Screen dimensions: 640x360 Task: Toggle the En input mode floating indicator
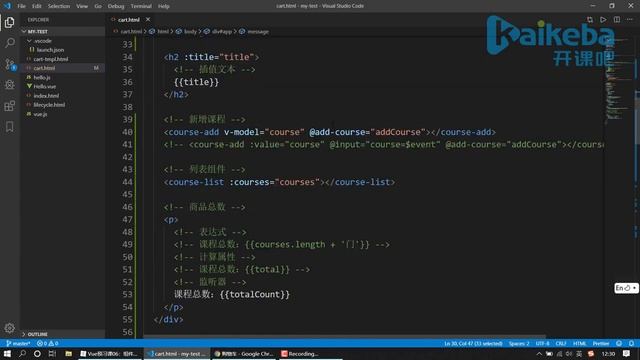pos(626,288)
